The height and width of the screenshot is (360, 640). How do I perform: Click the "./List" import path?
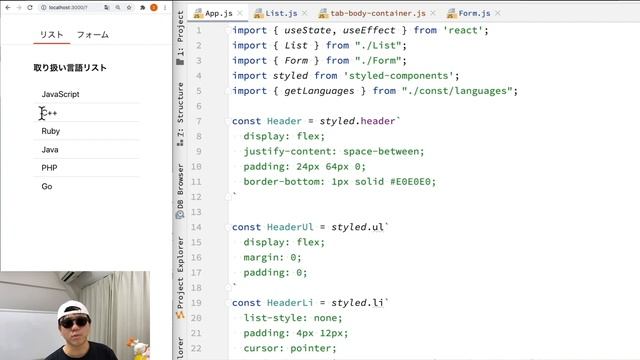378,46
